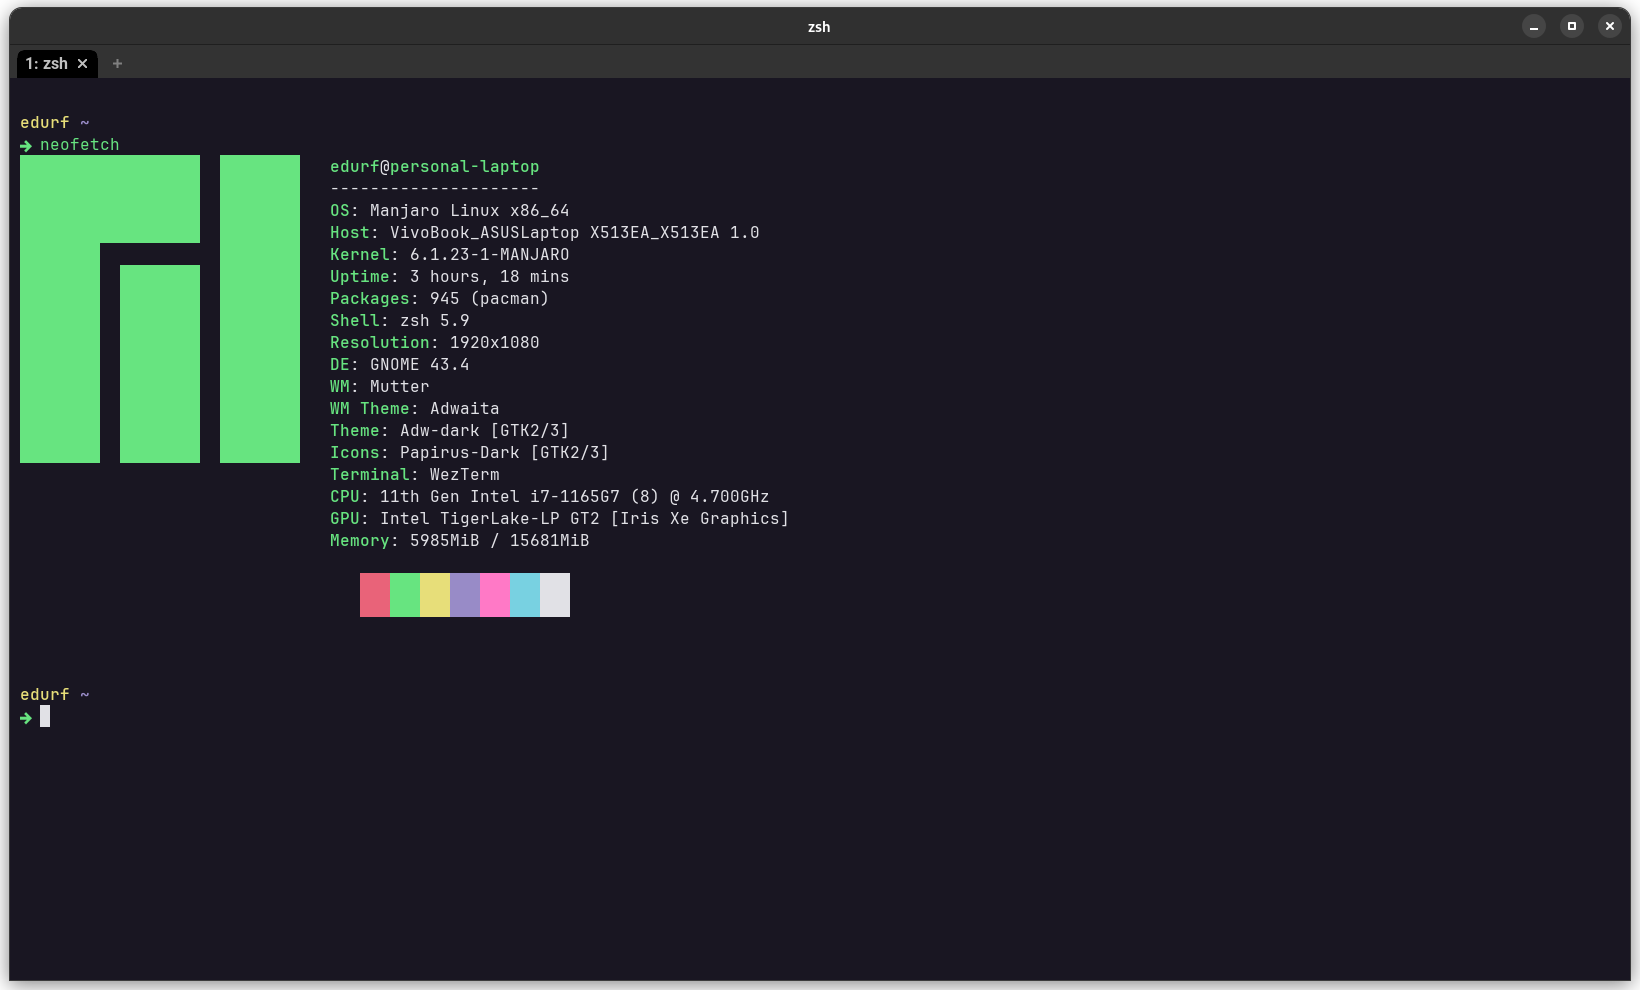This screenshot has height=990, width=1640.
Task: Click the purple color block
Action: [465, 595]
